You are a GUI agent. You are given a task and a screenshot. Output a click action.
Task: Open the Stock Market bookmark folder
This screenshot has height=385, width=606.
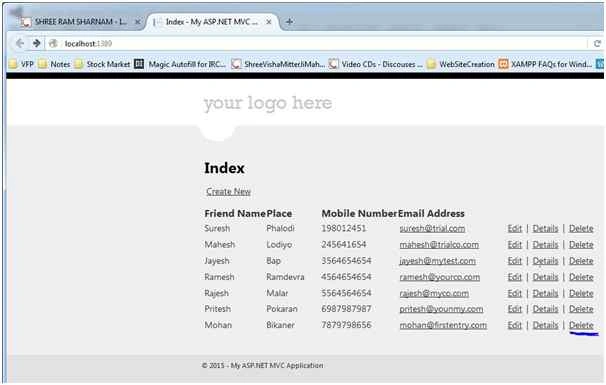pos(102,64)
